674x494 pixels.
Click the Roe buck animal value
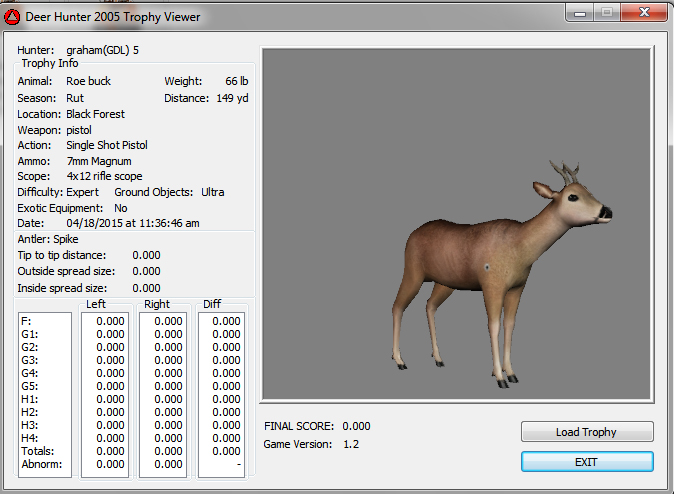[x=89, y=81]
